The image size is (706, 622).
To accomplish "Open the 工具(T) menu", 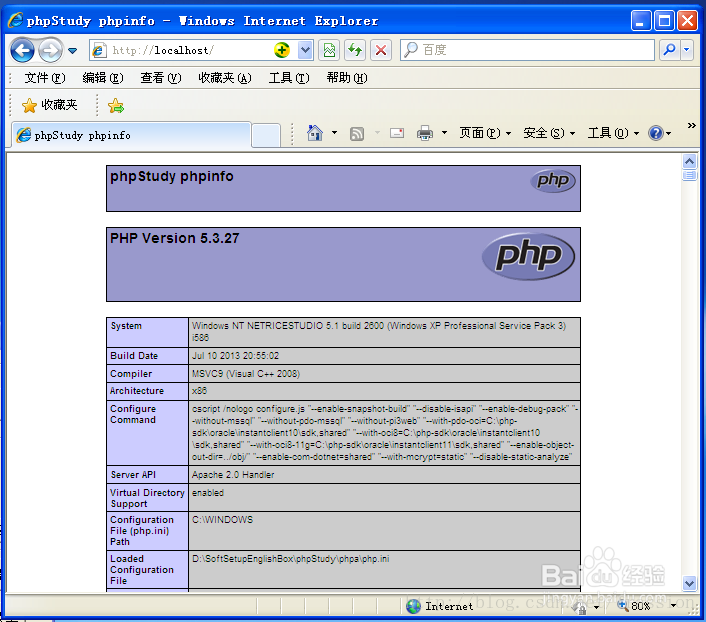I will pos(289,78).
